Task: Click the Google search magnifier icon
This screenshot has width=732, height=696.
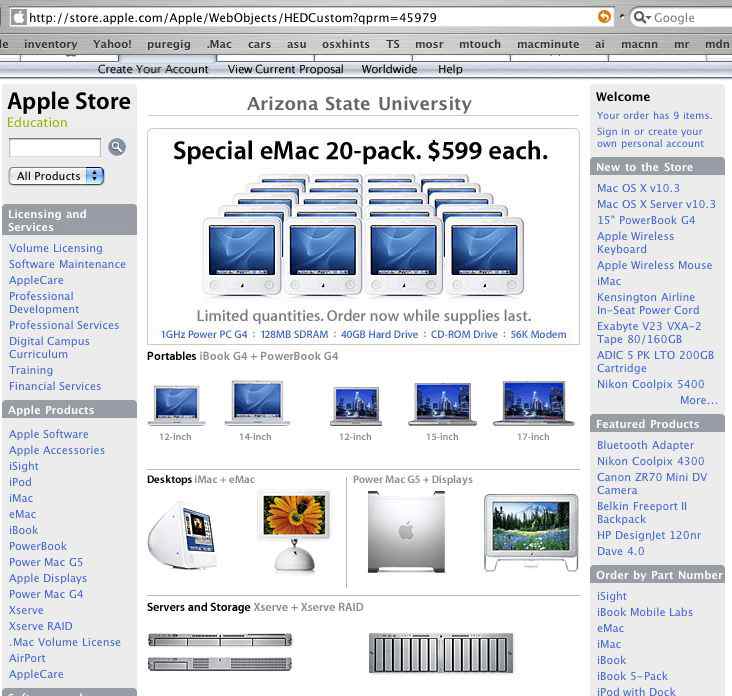Action: (x=640, y=17)
